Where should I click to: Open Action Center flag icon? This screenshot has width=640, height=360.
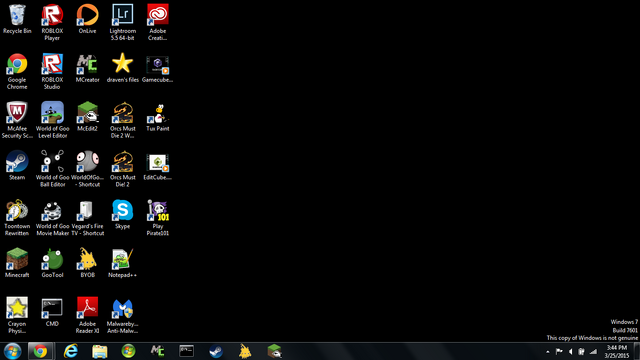click(x=559, y=351)
